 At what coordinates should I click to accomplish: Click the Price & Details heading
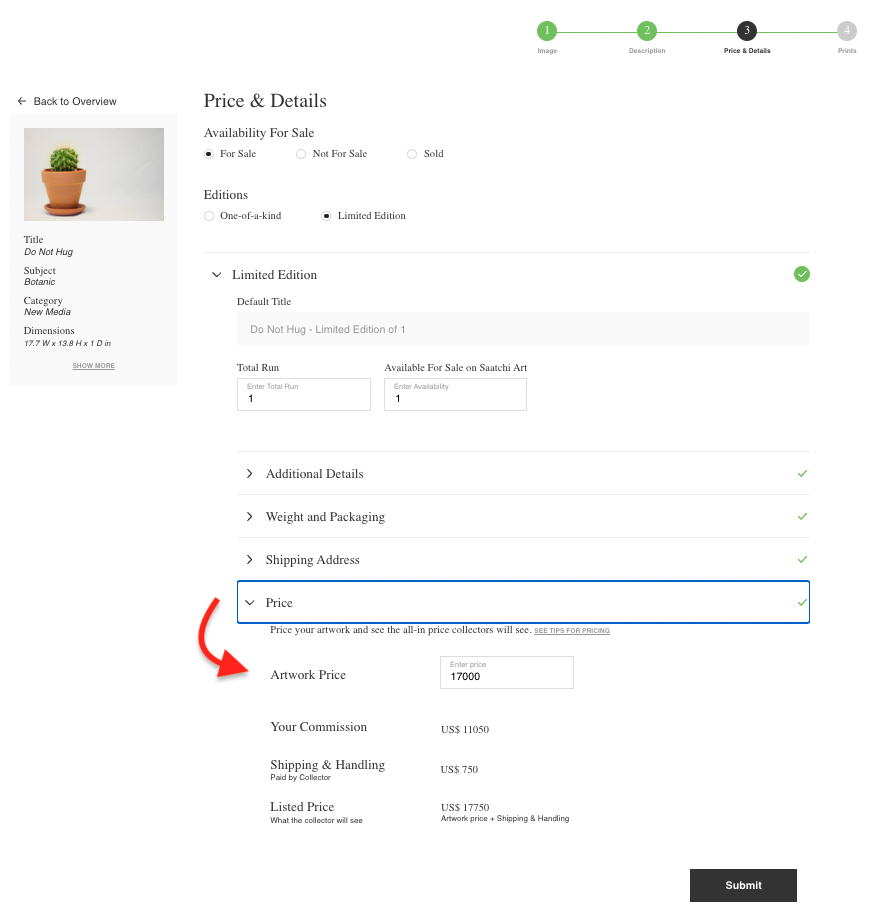click(x=265, y=101)
